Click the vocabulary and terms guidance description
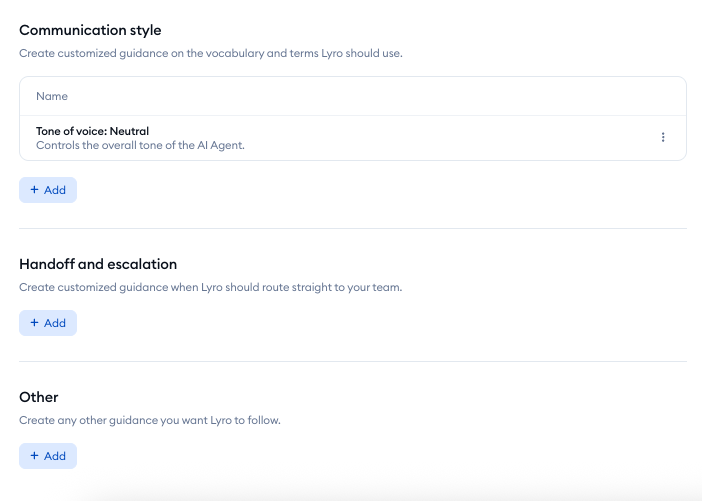The height and width of the screenshot is (501, 702). [x=210, y=53]
